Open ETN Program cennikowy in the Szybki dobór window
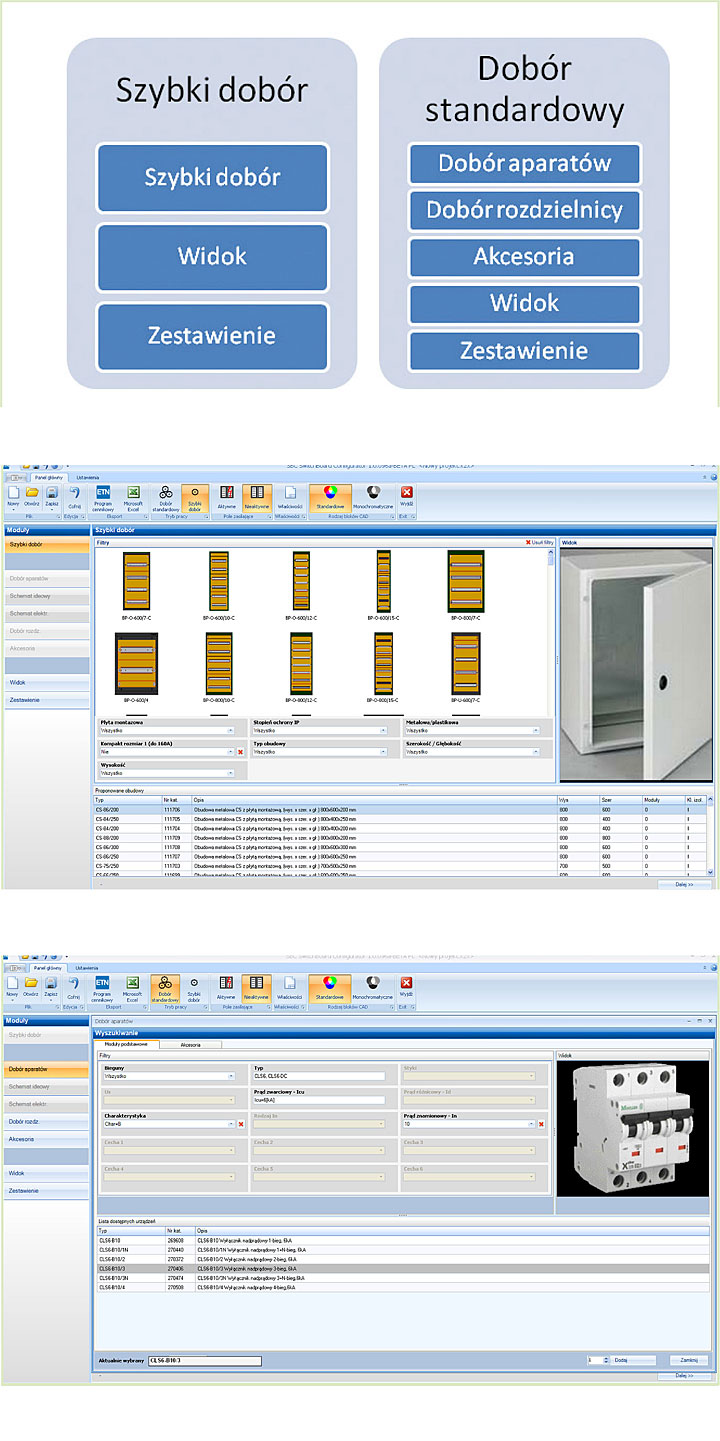This screenshot has height=1441, width=720. click(103, 499)
